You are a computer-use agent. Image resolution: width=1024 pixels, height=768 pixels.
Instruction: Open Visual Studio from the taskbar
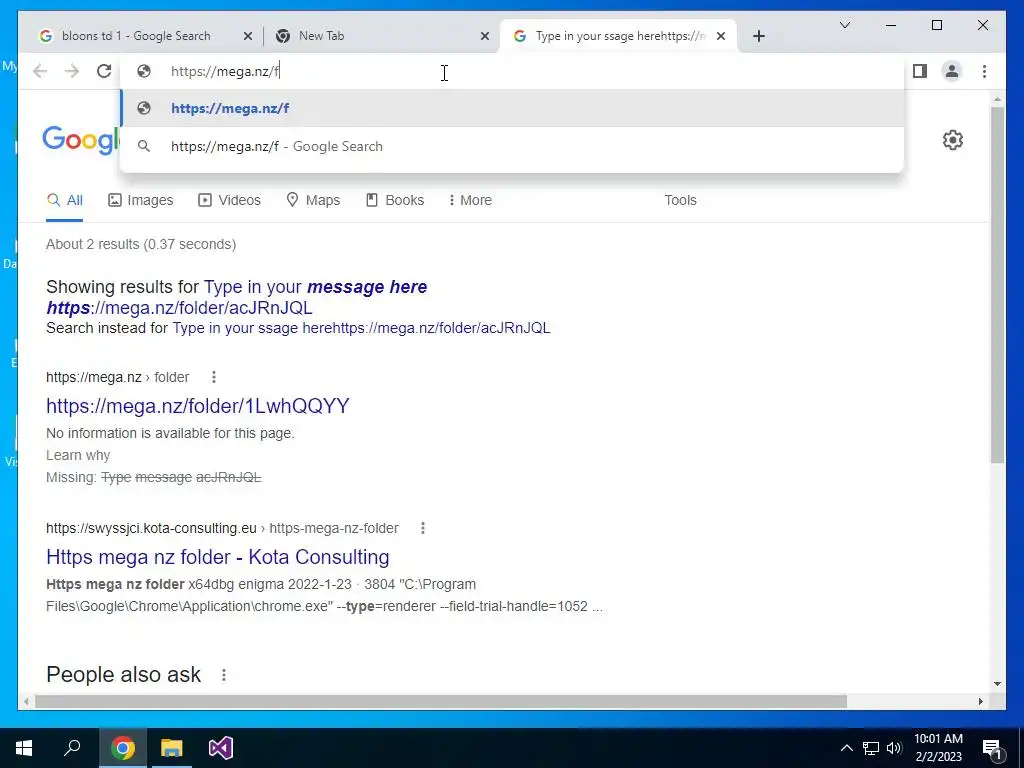(221, 748)
